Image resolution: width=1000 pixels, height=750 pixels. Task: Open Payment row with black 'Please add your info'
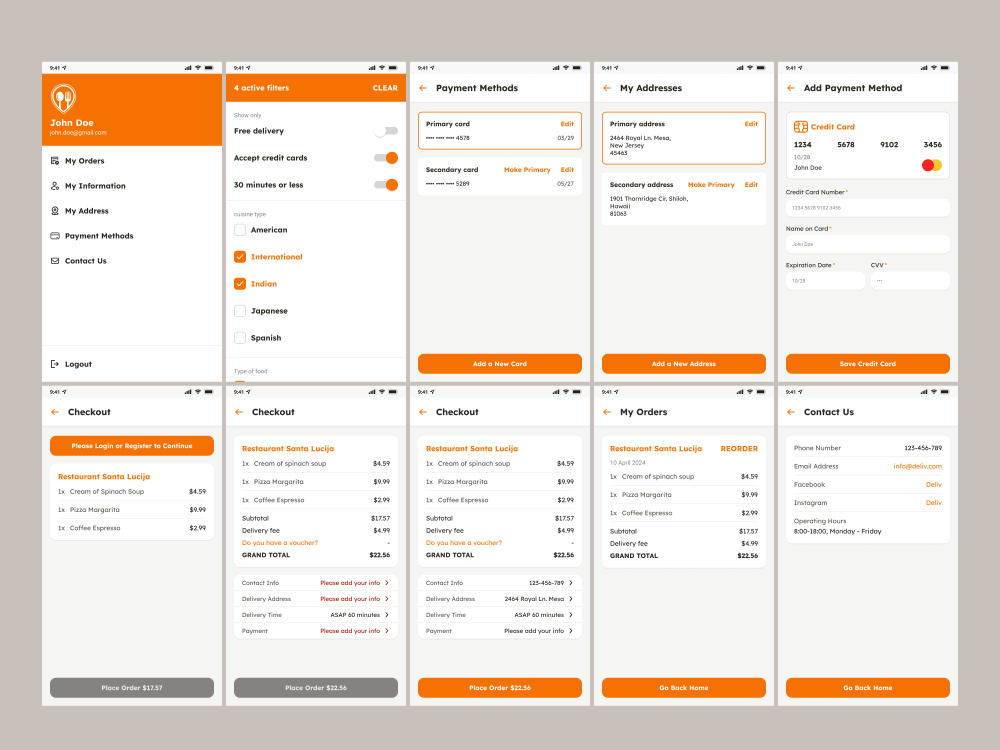(499, 631)
